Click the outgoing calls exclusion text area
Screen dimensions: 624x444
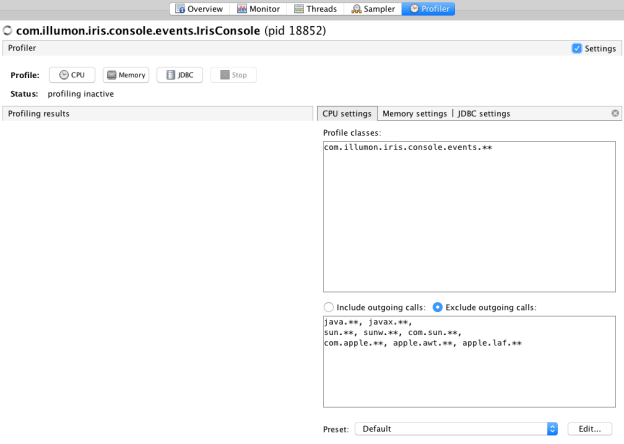[467, 362]
